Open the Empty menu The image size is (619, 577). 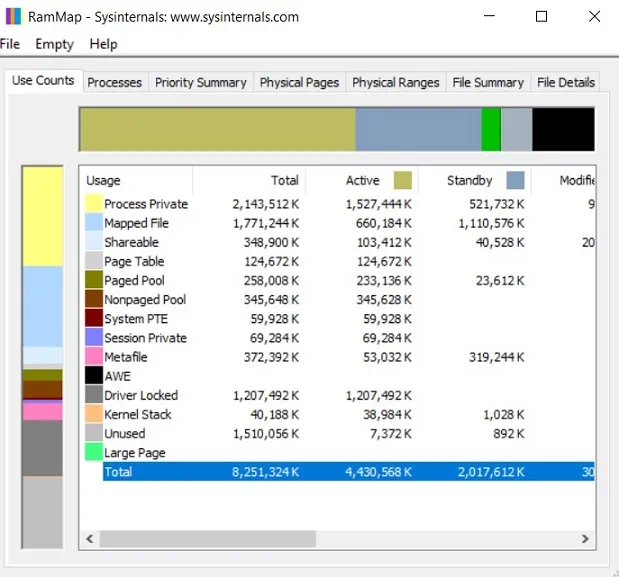[54, 44]
